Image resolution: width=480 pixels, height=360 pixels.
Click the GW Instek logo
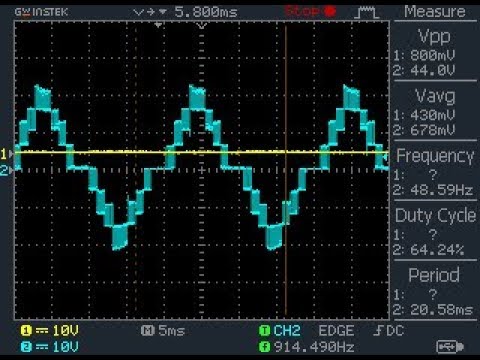tap(41, 12)
